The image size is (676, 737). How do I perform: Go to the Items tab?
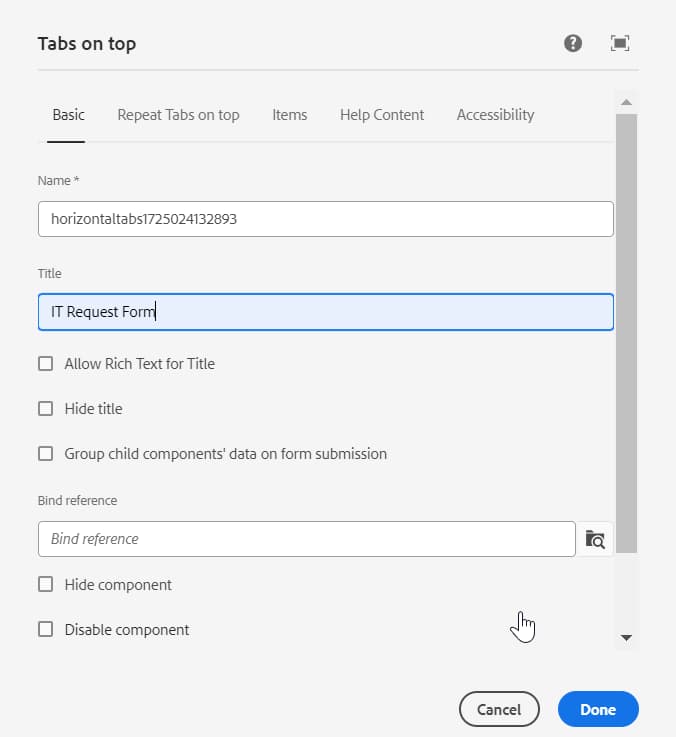click(289, 115)
